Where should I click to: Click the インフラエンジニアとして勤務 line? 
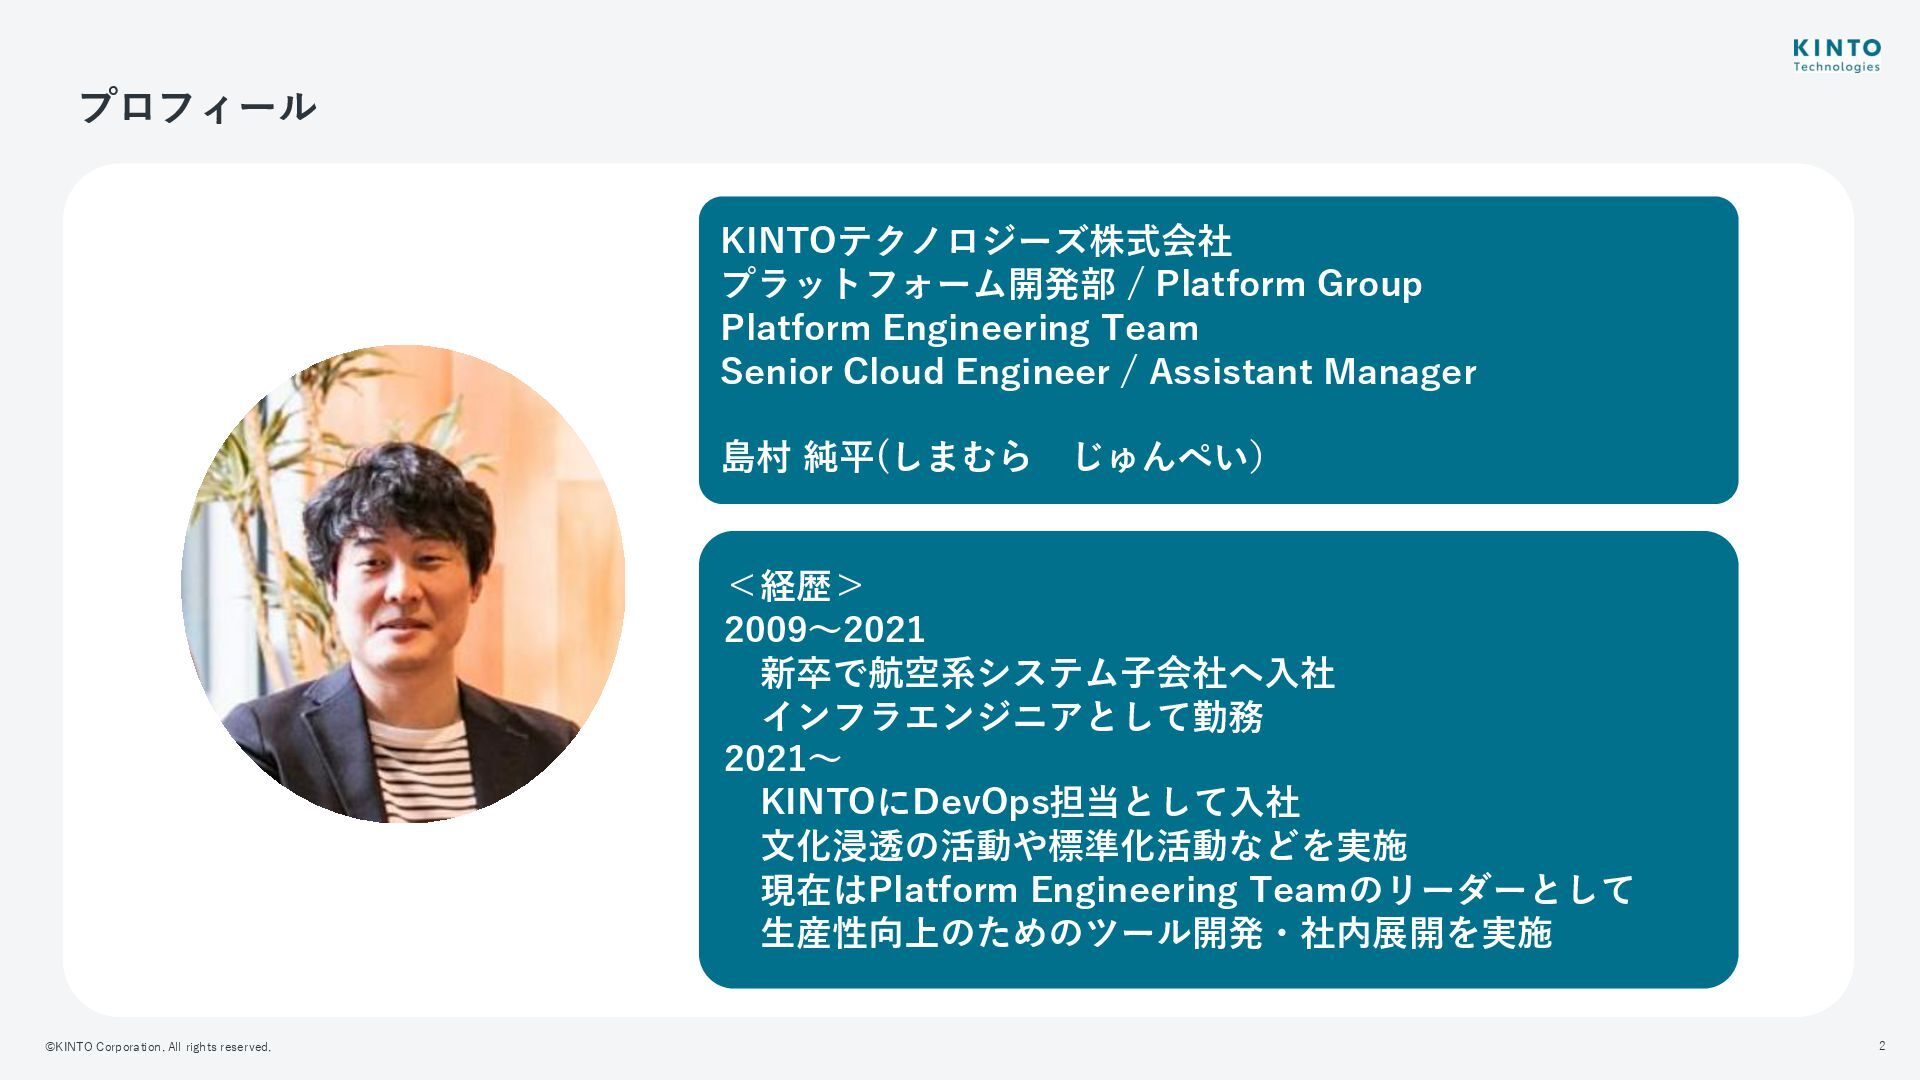(1012, 717)
